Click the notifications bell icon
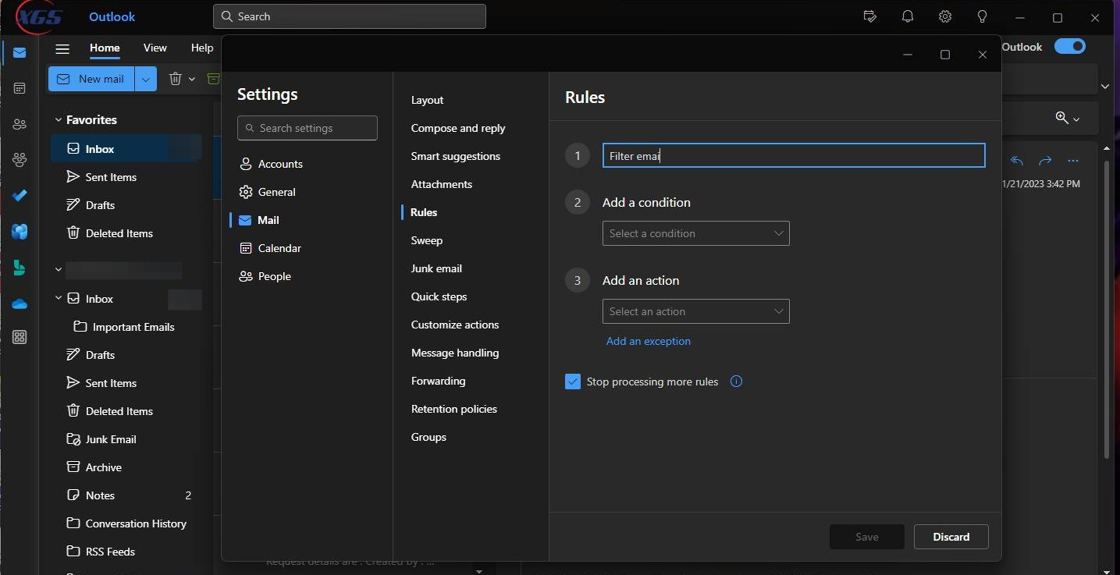1120x575 pixels. pos(907,17)
